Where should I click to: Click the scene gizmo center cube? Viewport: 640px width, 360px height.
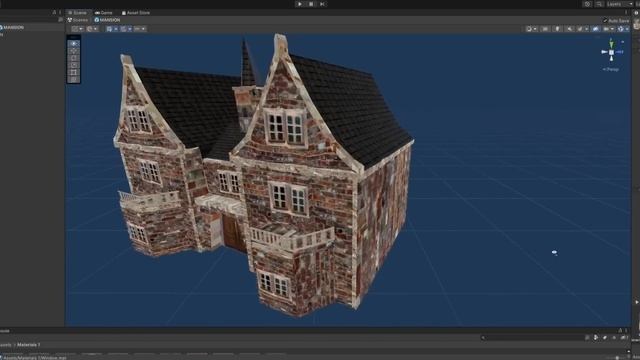pyautogui.click(x=611, y=52)
